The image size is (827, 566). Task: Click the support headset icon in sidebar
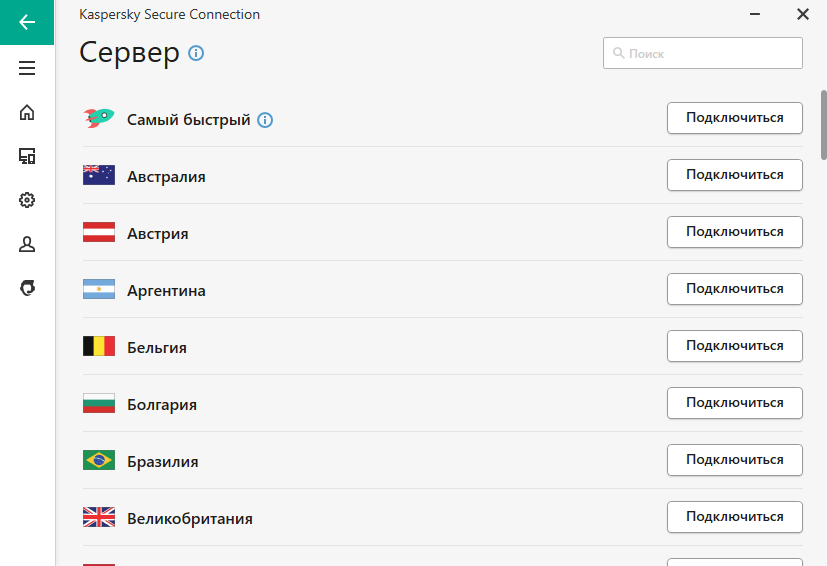(27, 288)
